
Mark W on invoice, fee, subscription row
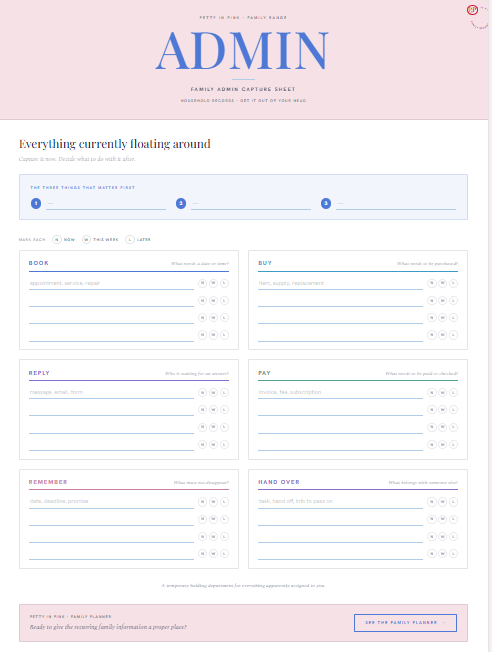point(443,393)
